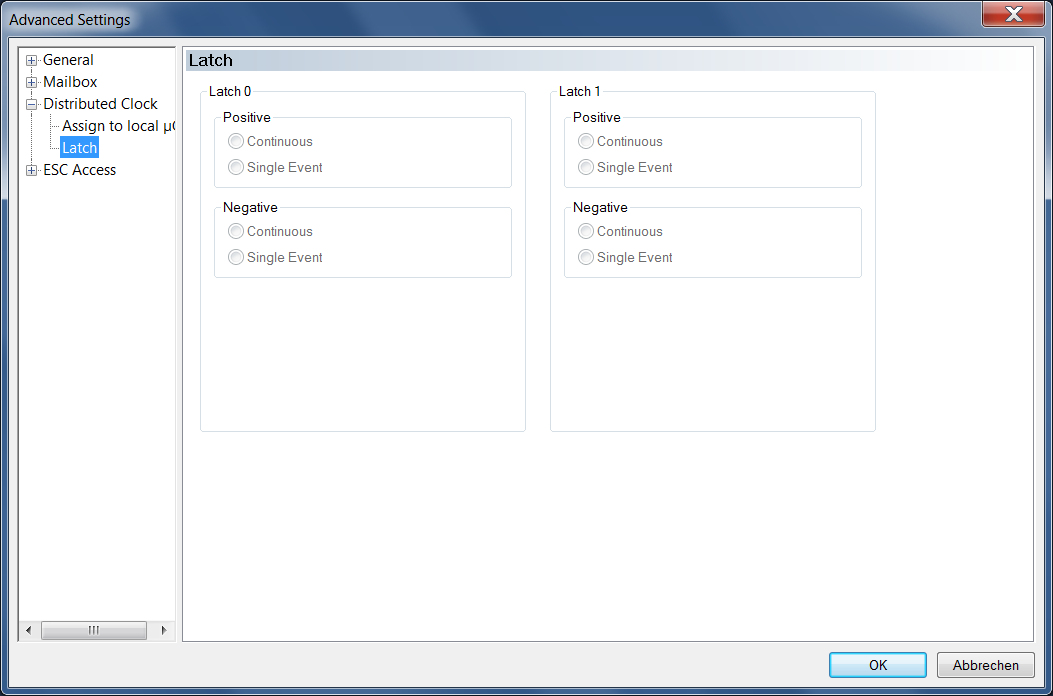The image size is (1053, 696).
Task: Select General in the settings tree
Action: (x=68, y=60)
